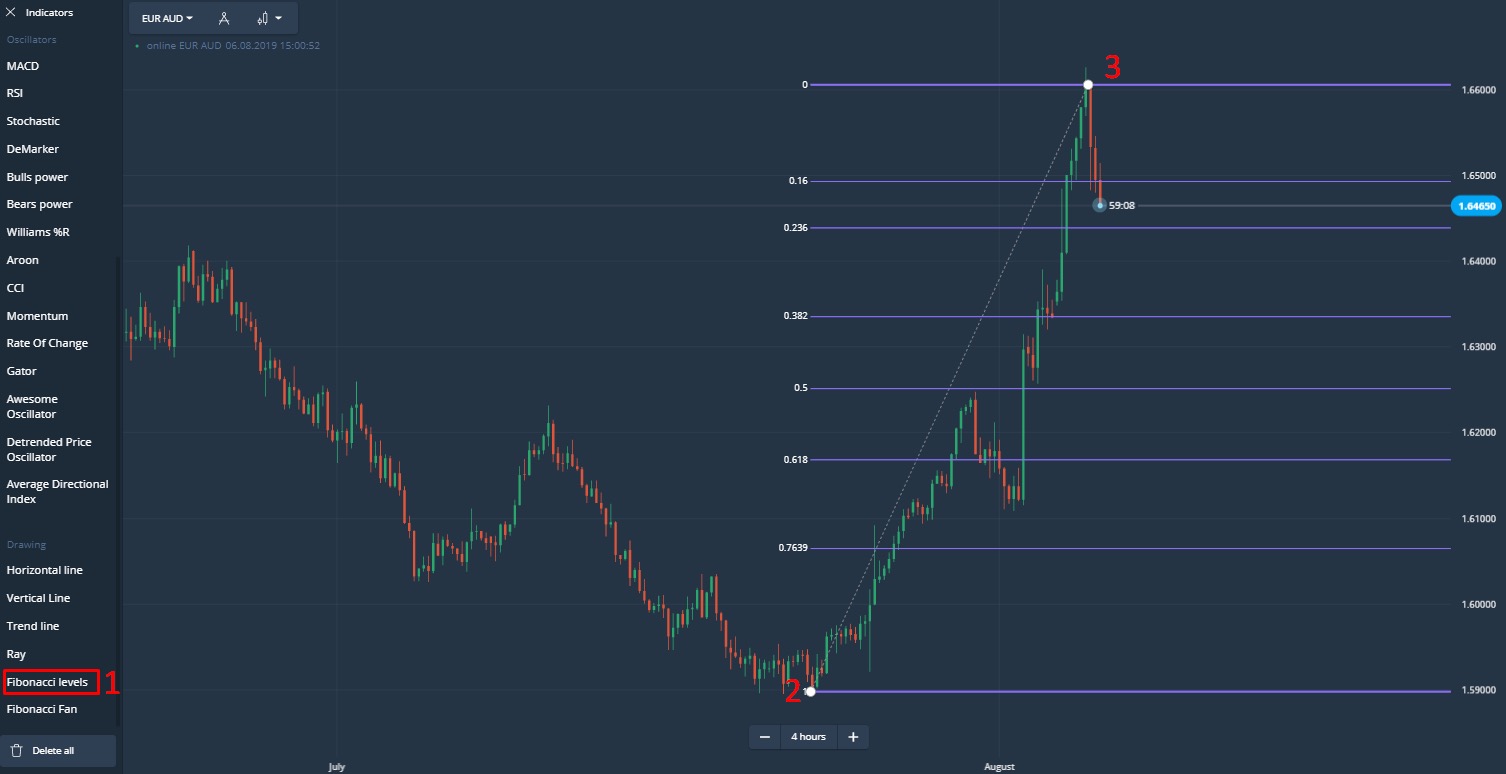
Task: Select the Awesome Oscillator entry
Action: click(x=32, y=406)
